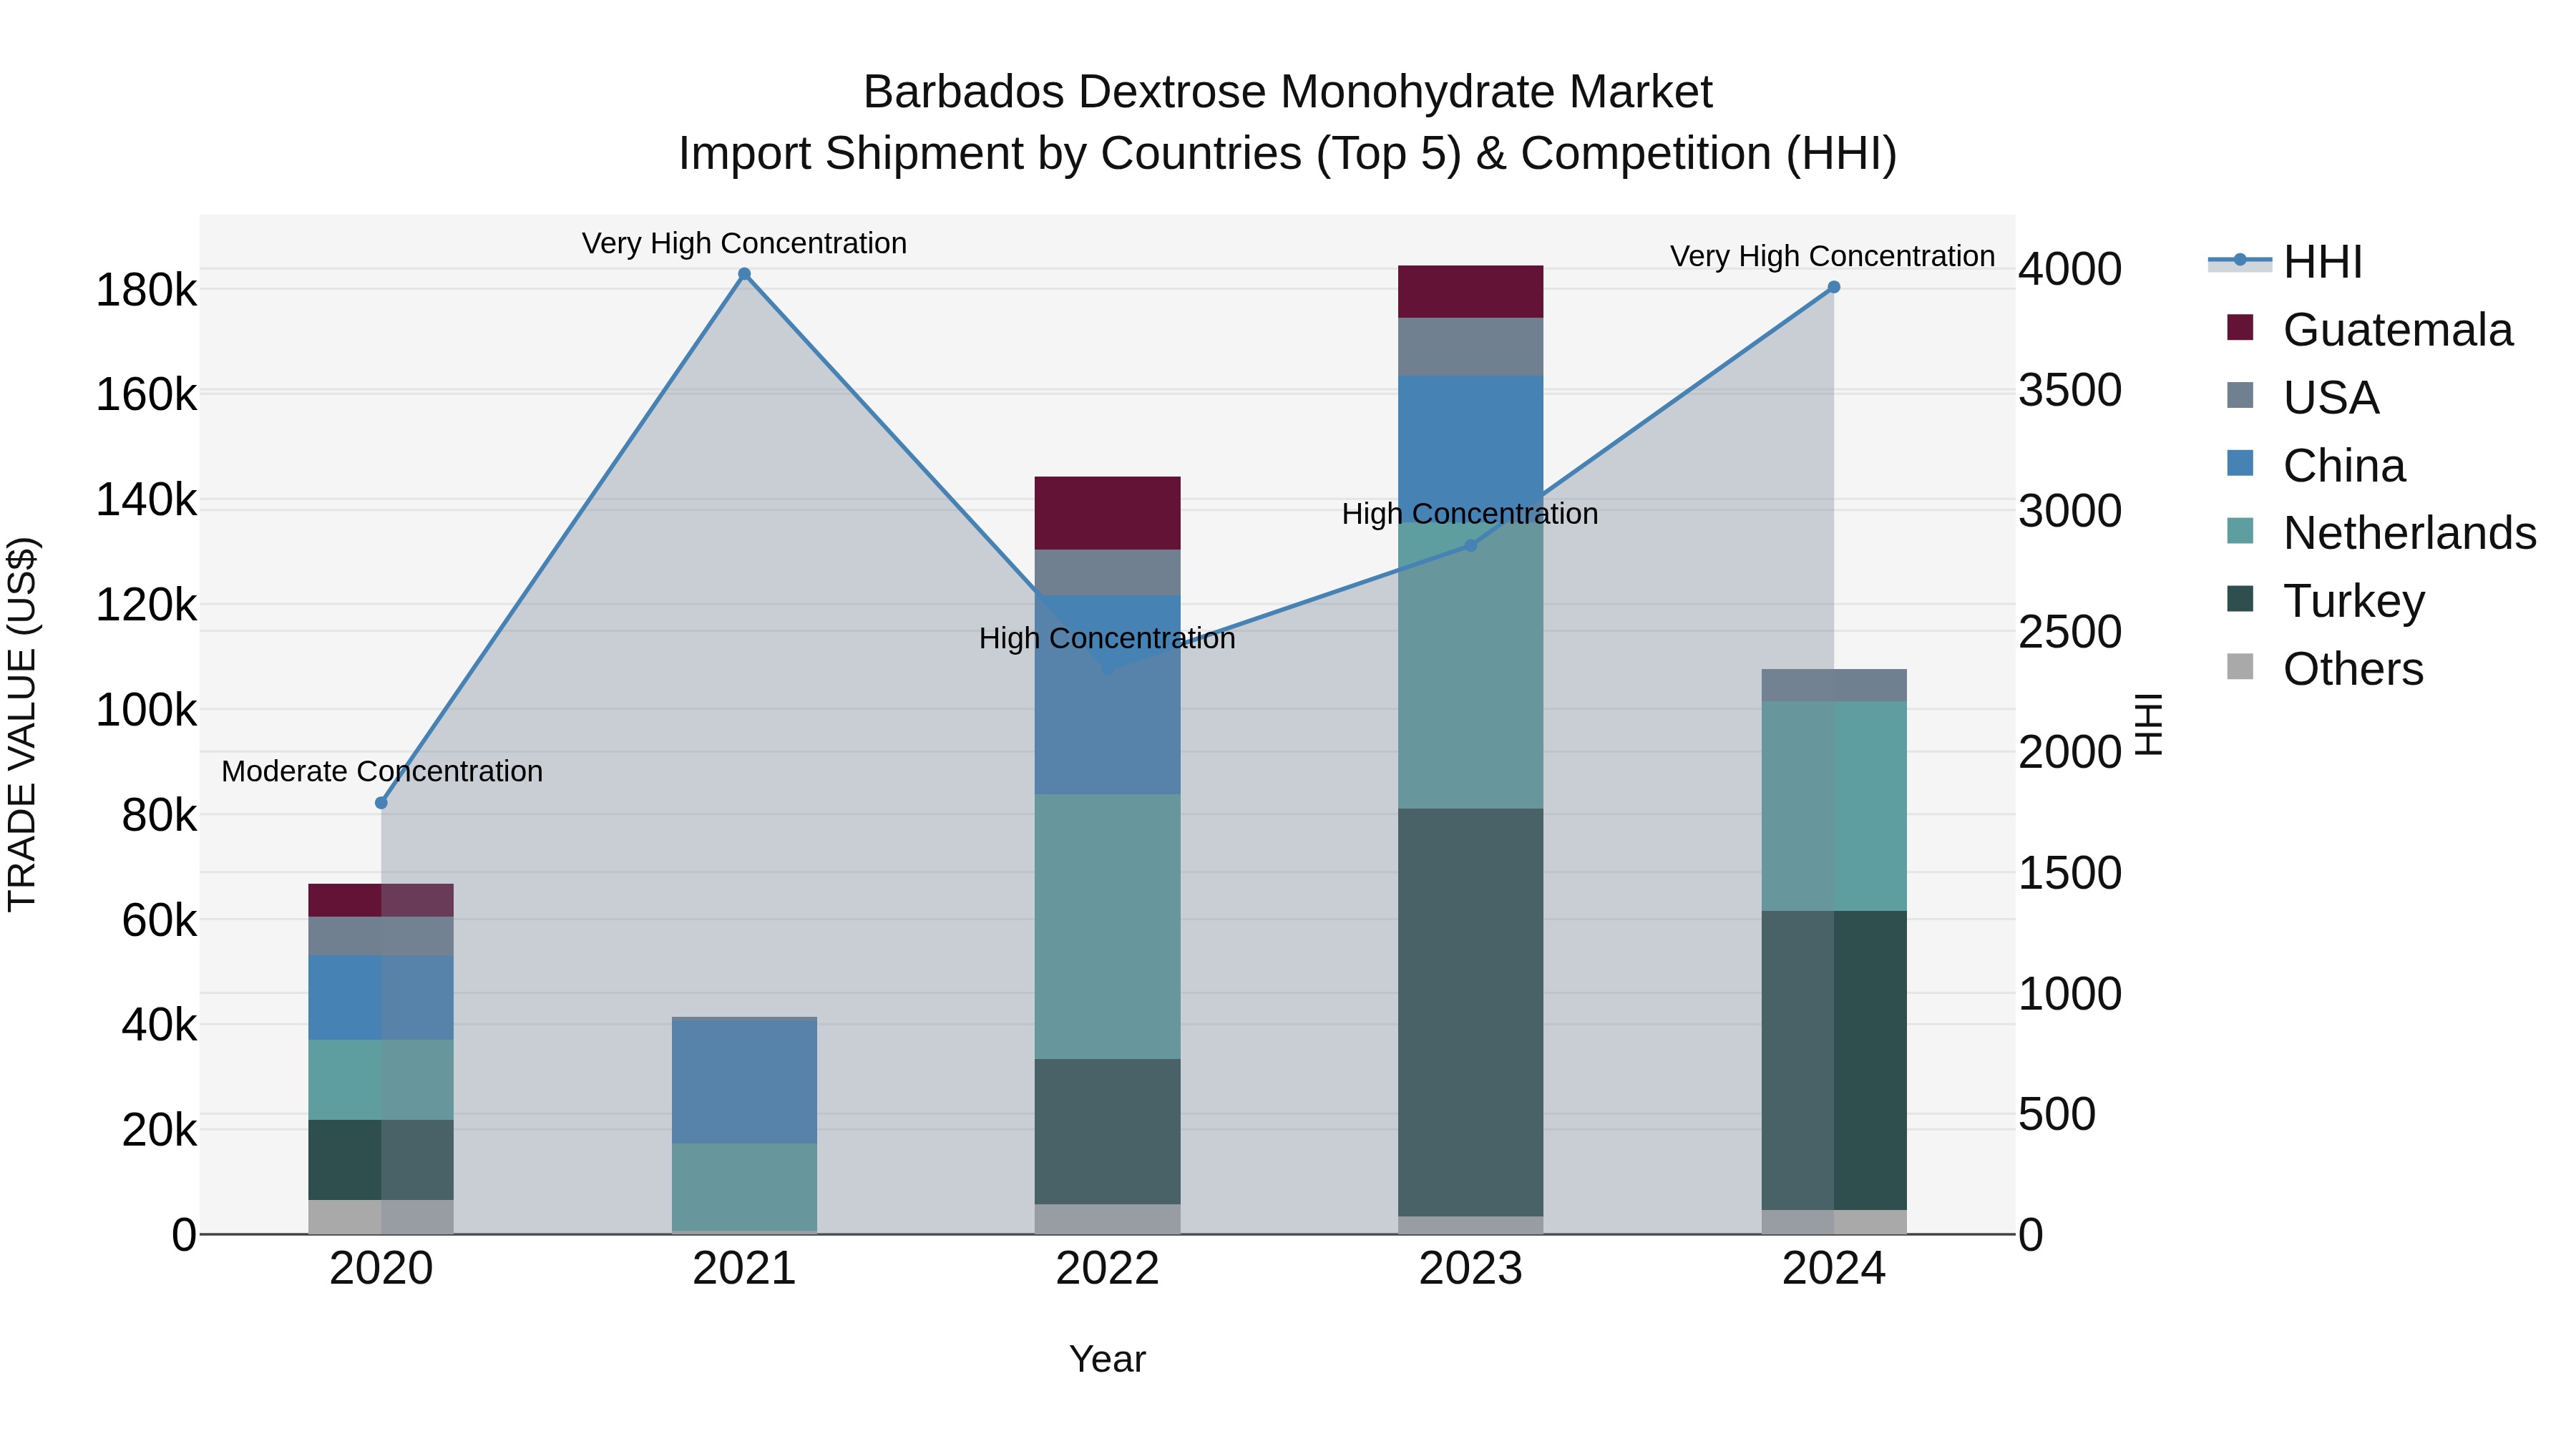Toggle the HHI legend entry

coord(2285,262)
